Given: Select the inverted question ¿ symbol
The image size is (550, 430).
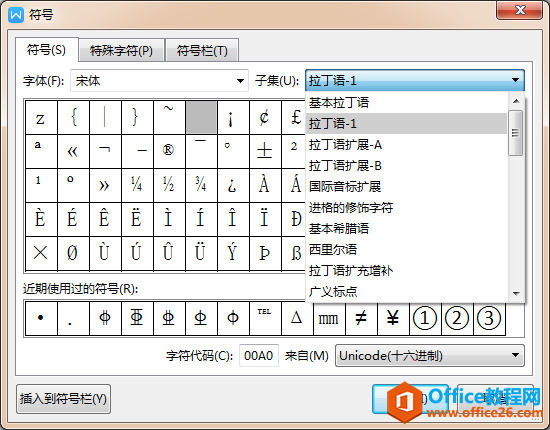Looking at the screenshot, I should point(233,185).
